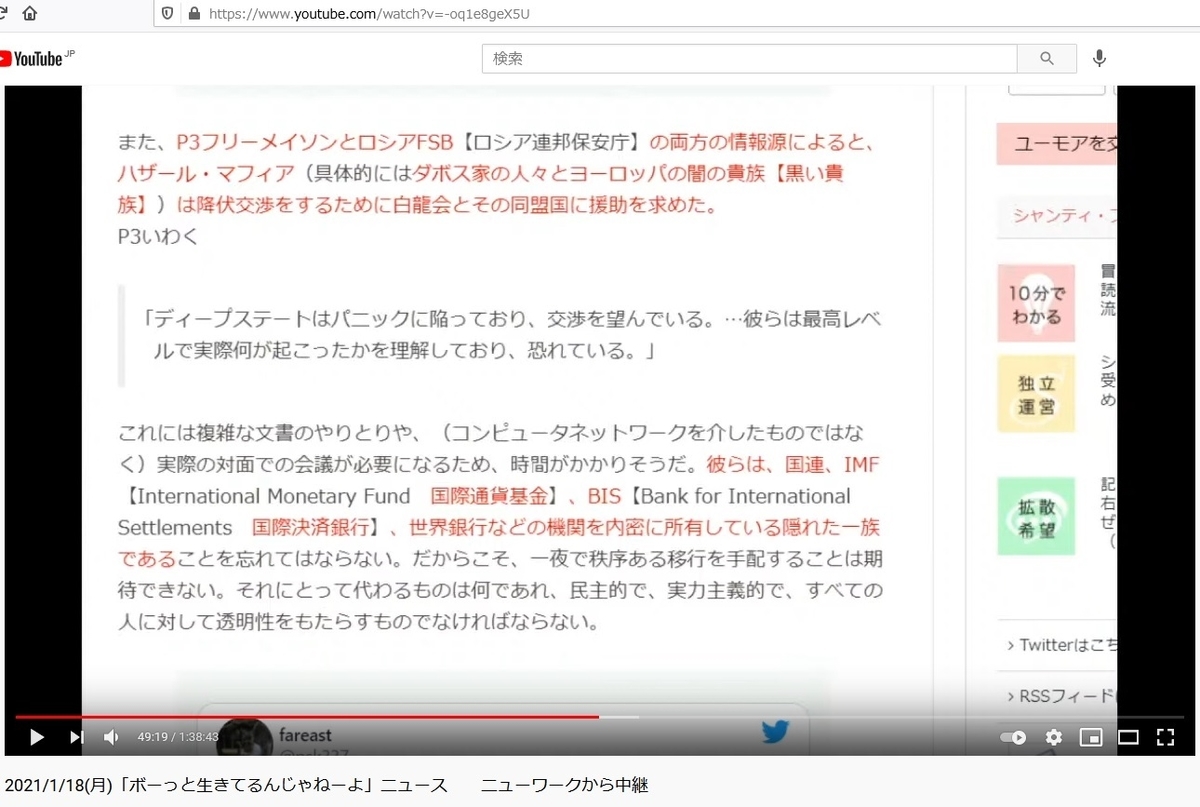Image resolution: width=1200 pixels, height=807 pixels.
Task: Enter fullscreen mode
Action: pos(1165,737)
